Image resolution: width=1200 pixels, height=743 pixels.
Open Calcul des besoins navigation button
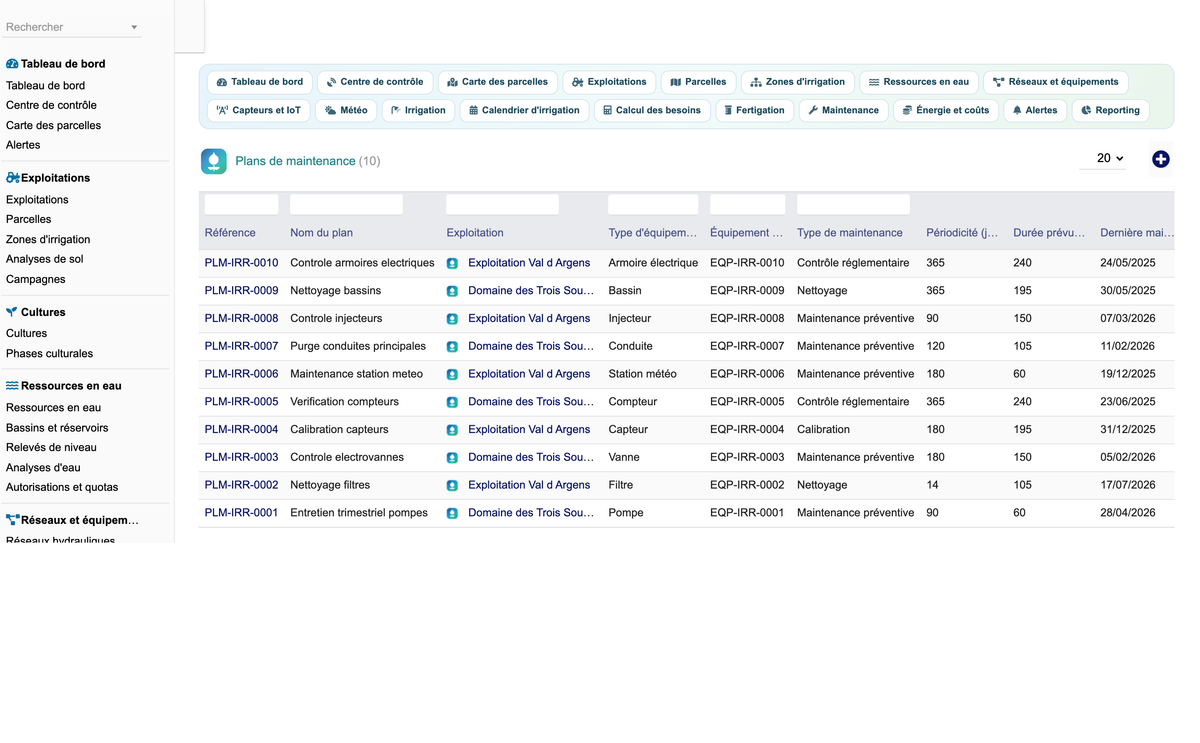click(652, 110)
